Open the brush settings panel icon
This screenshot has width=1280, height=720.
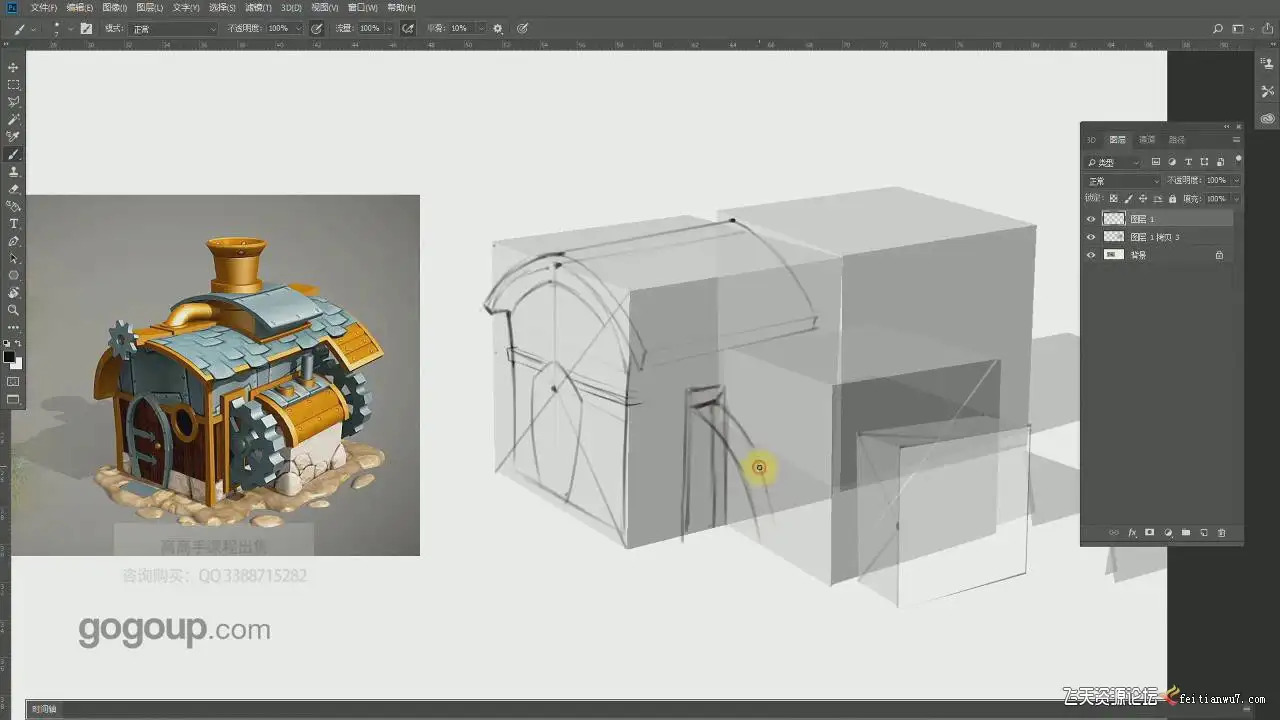[x=86, y=28]
